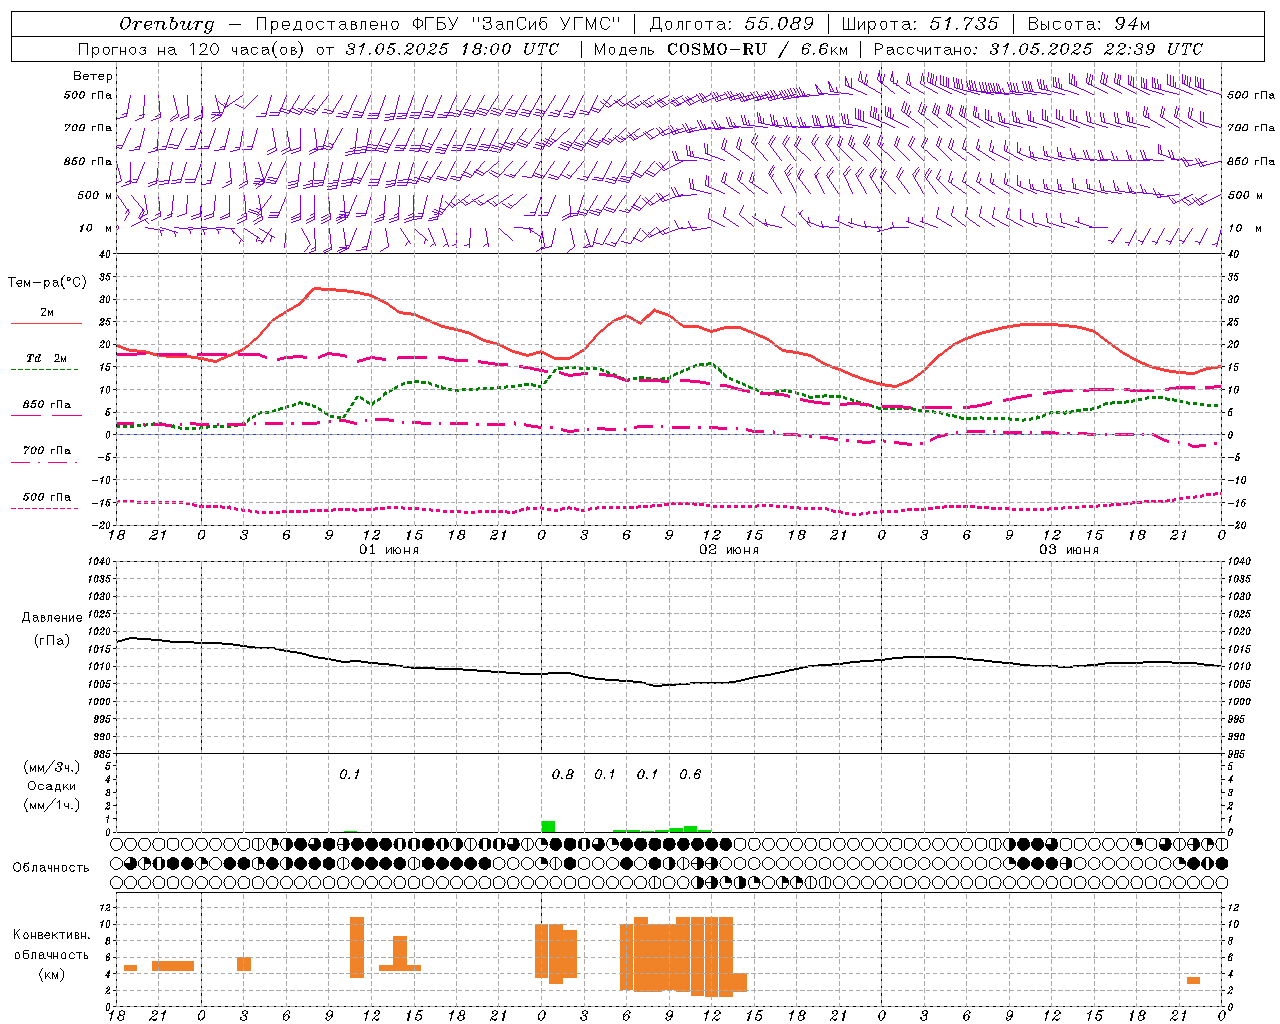The height and width of the screenshot is (1024, 1280).
Task: Select the 'Высота: 94м' elevation text
Action: (1089, 24)
